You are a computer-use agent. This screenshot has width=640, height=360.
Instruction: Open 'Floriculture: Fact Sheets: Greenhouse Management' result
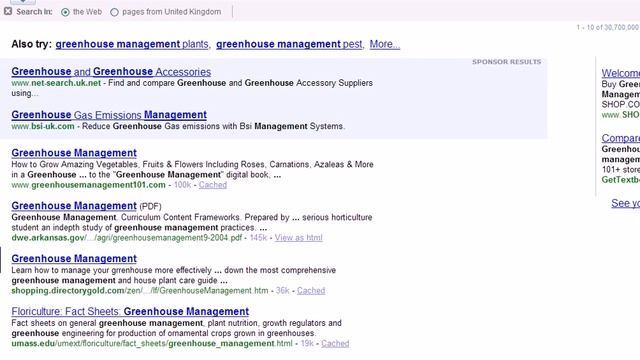pyautogui.click(x=130, y=311)
